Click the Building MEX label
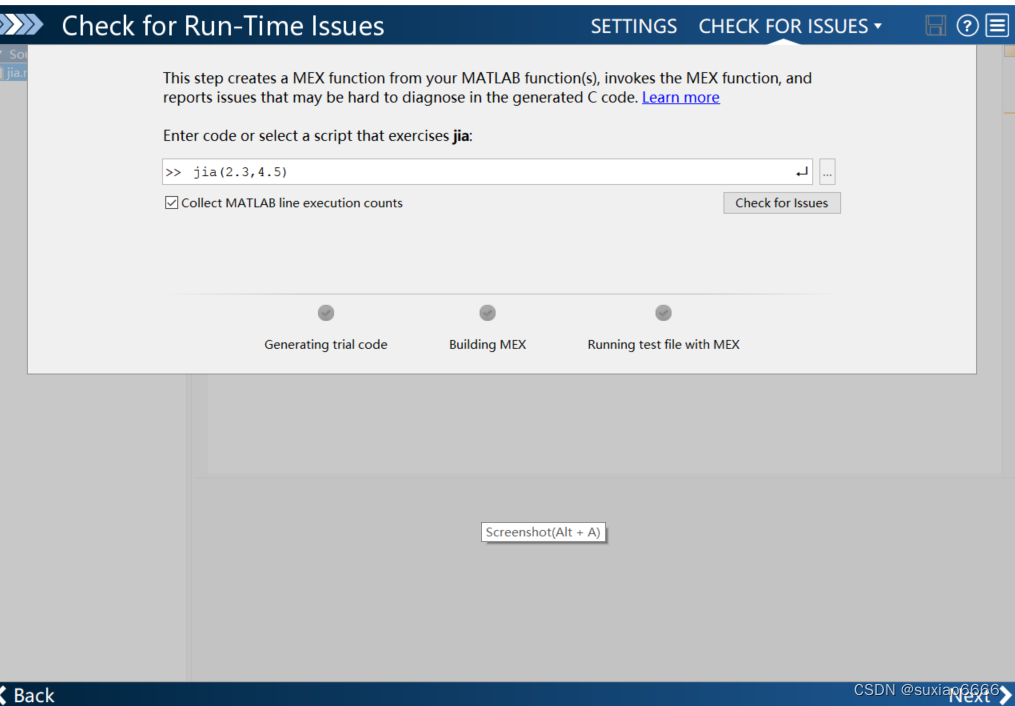The height and width of the screenshot is (706, 1015). point(487,344)
